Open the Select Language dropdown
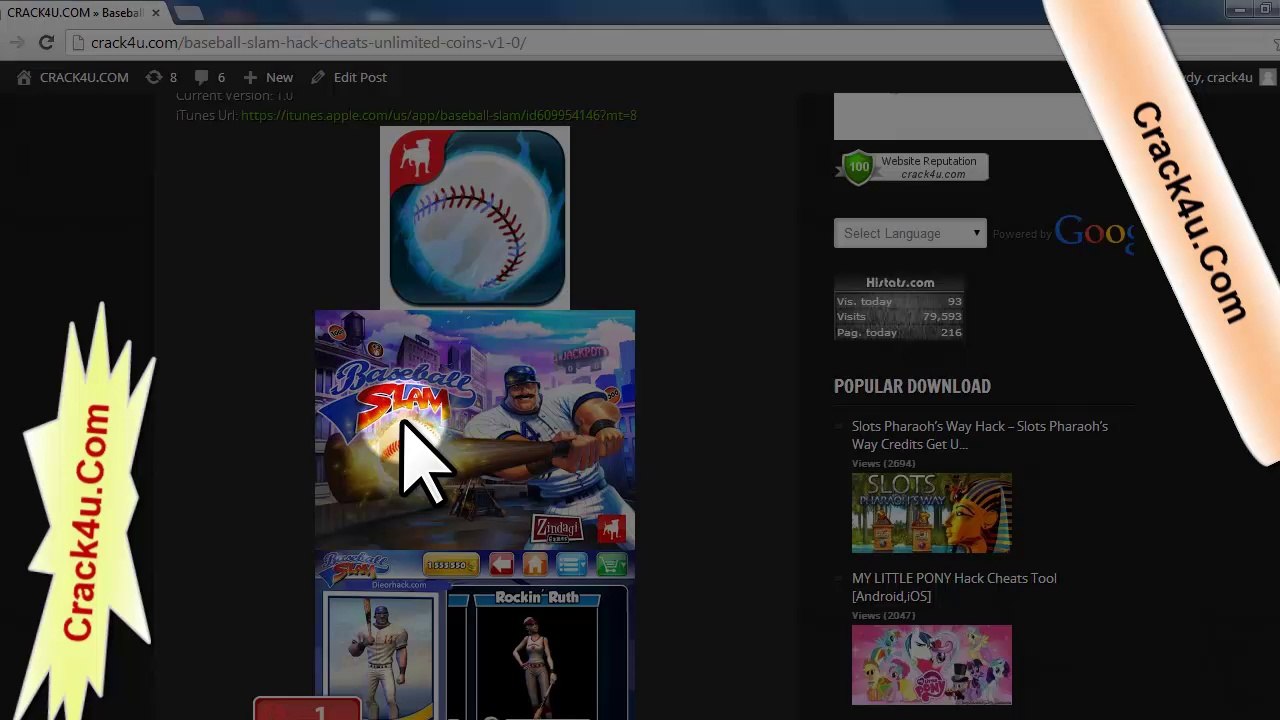The width and height of the screenshot is (1280, 720). [x=910, y=233]
